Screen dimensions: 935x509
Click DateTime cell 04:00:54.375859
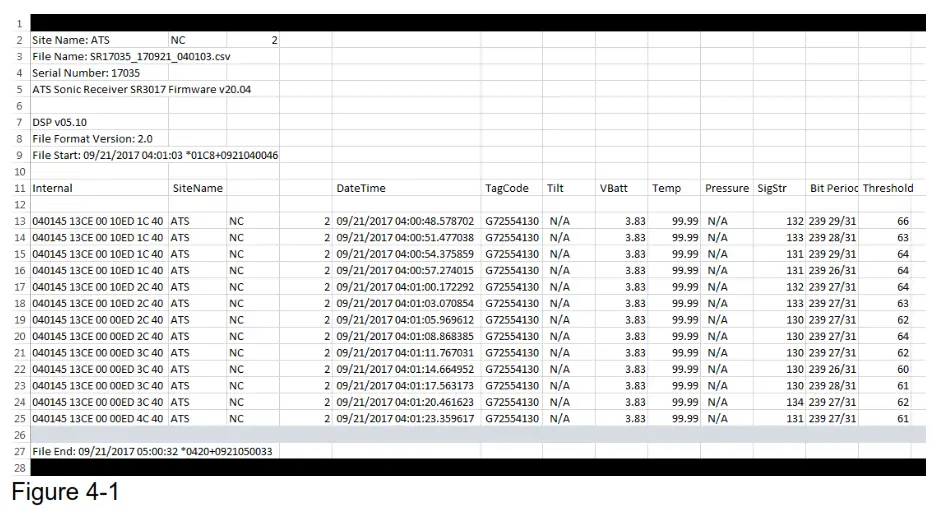point(407,254)
